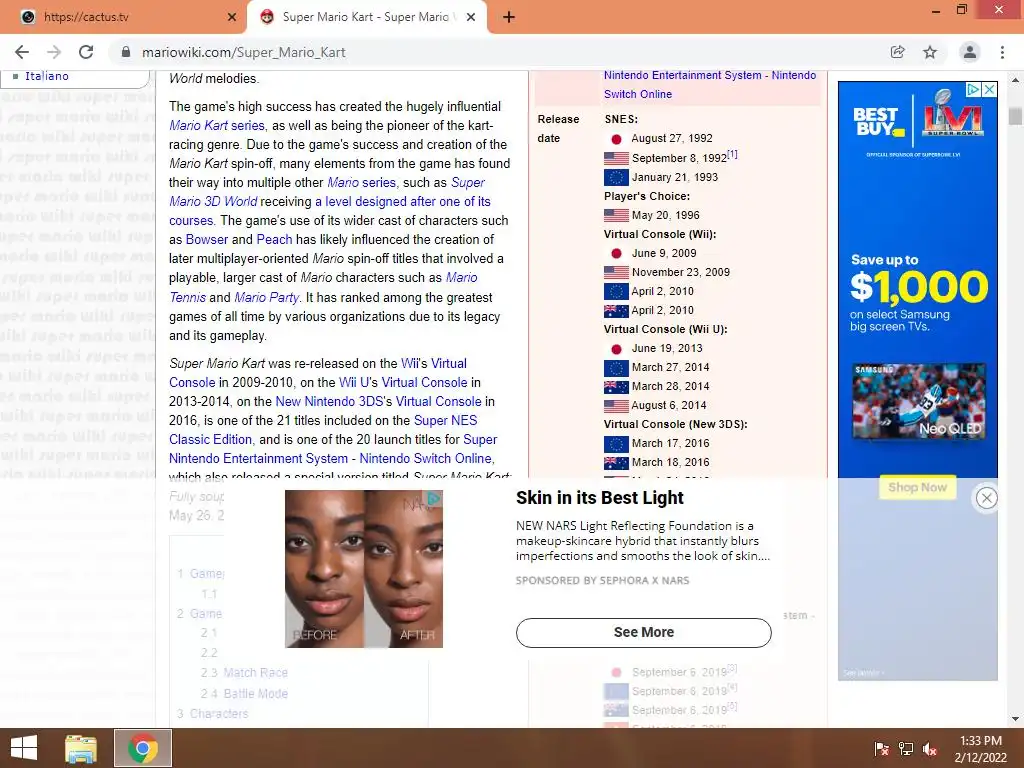Open the Chrome three-dot menu
The image size is (1024, 768).
coord(1002,52)
